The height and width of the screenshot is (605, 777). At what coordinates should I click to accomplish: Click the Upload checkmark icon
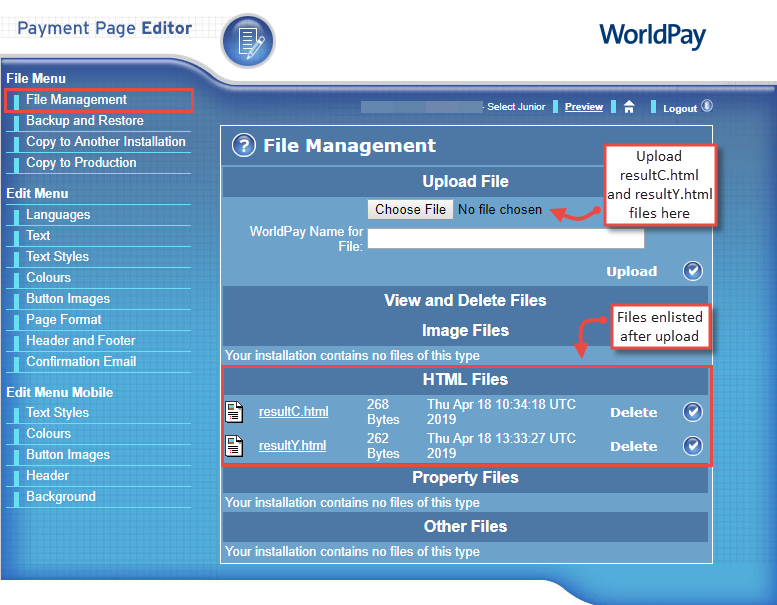click(692, 271)
